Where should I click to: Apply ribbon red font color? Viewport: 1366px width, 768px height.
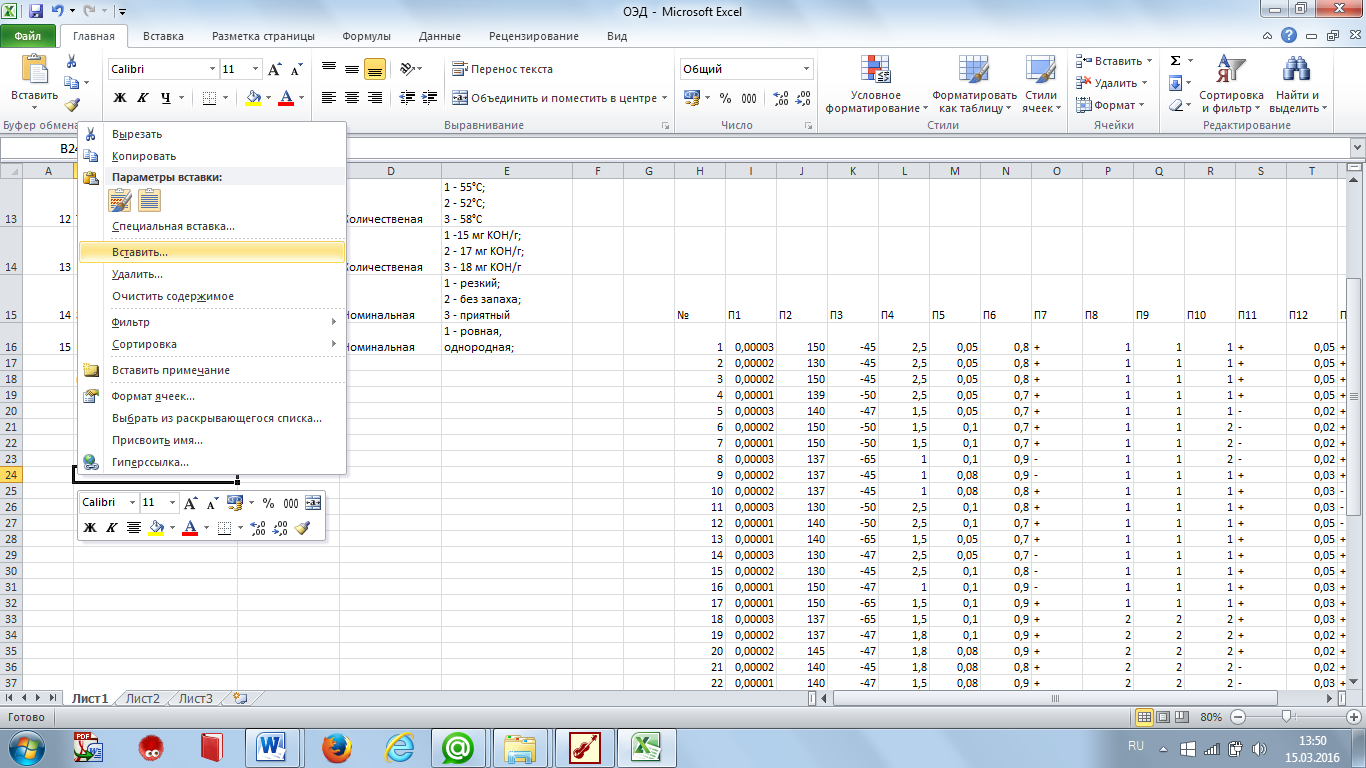[x=288, y=98]
